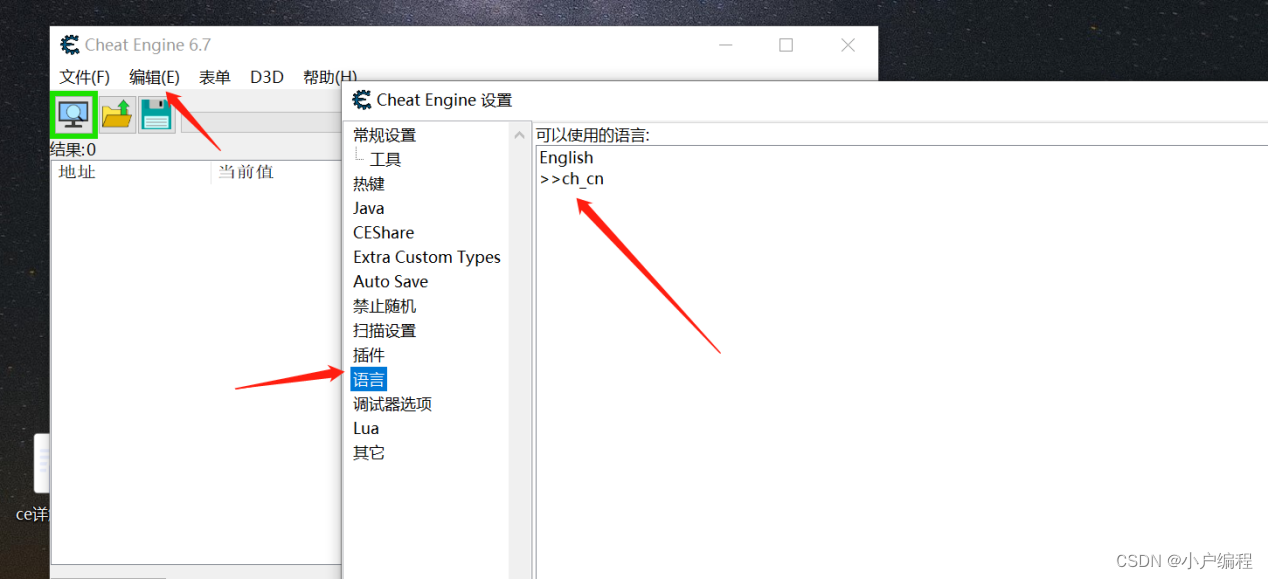Open the 文件(F) menu
This screenshot has width=1268, height=579.
coord(85,77)
